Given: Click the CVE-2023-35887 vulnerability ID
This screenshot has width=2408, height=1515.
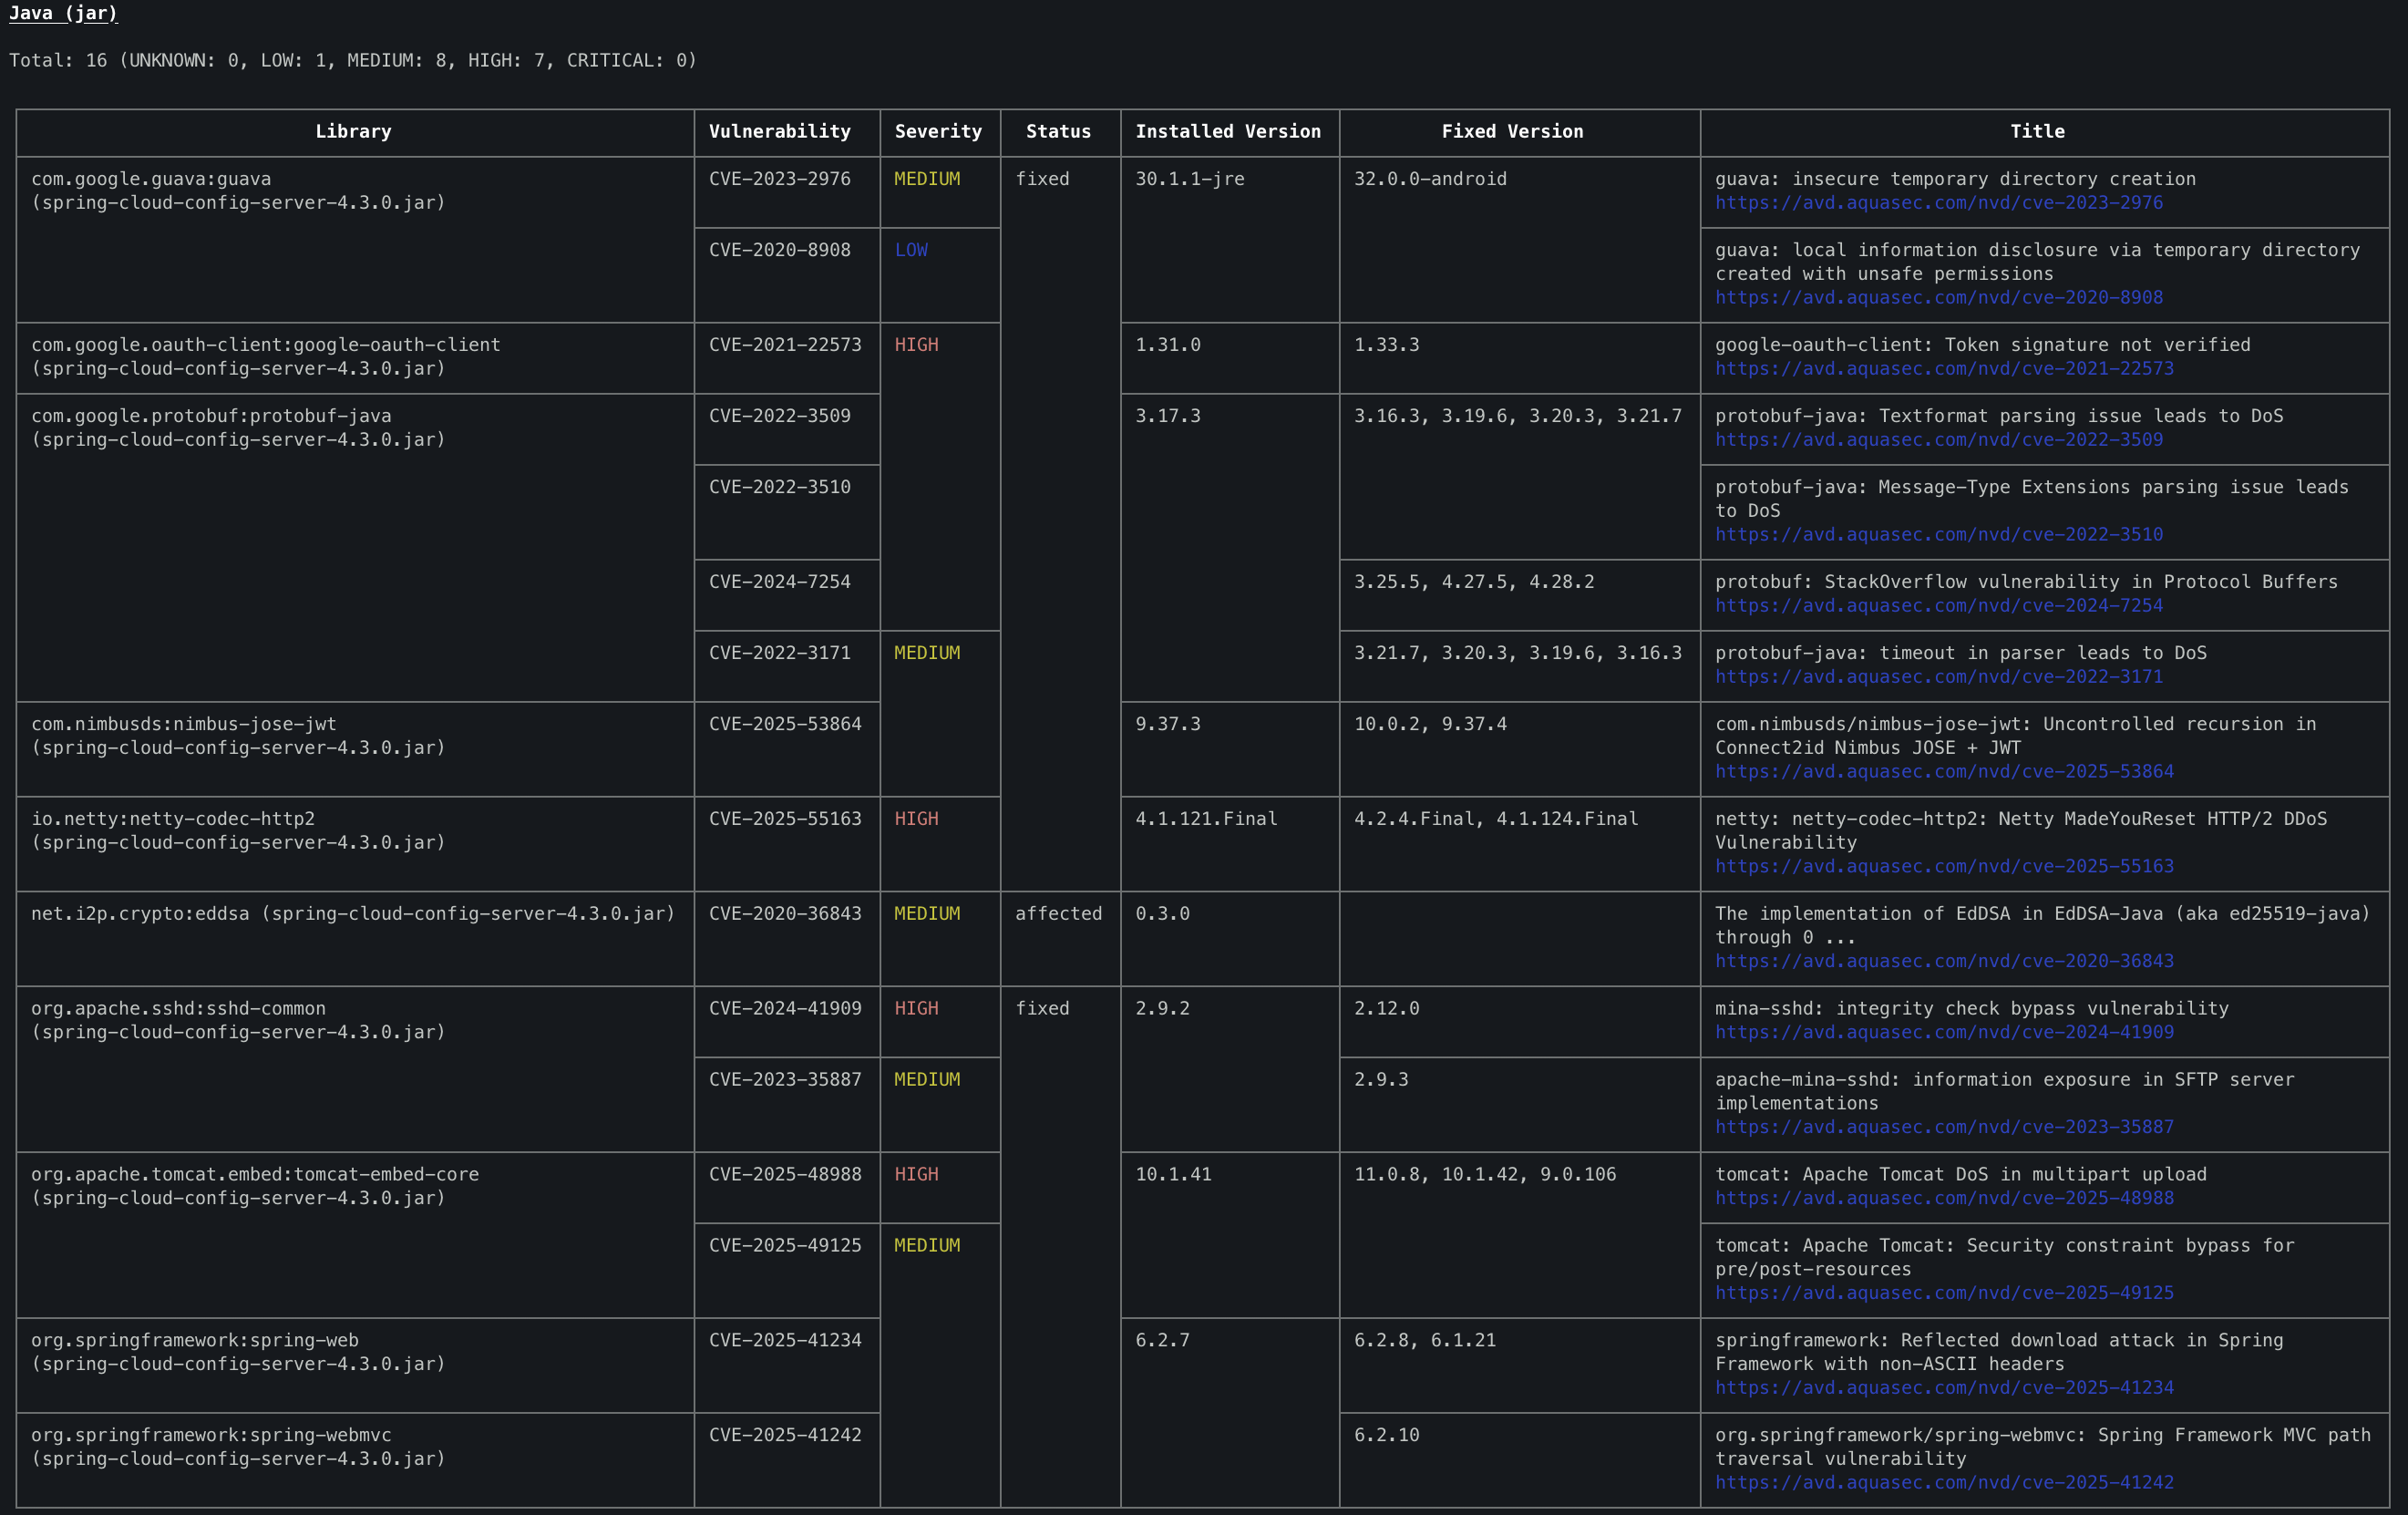Looking at the screenshot, I should coord(785,1080).
